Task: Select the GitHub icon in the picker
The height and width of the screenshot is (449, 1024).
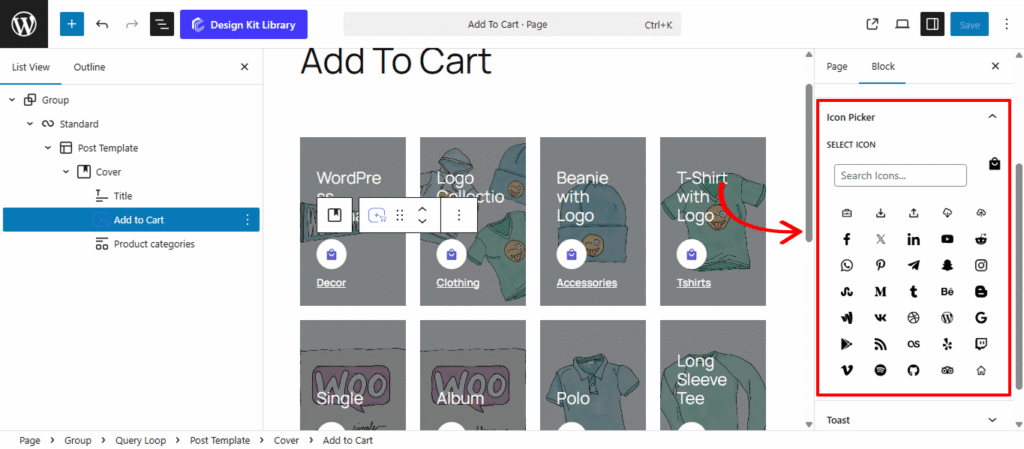Action: coord(913,370)
